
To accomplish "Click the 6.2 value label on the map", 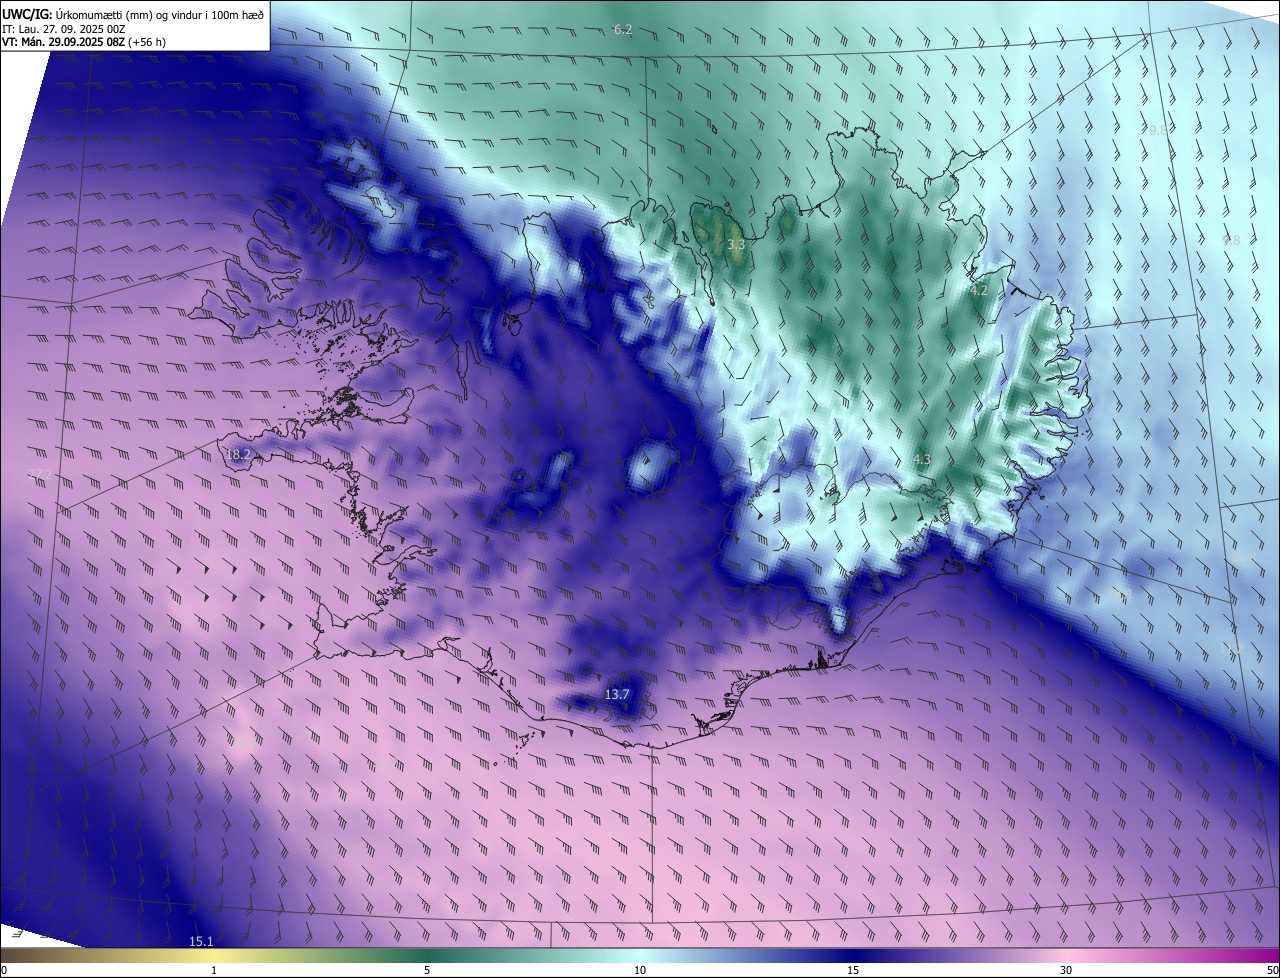I will click(x=623, y=30).
